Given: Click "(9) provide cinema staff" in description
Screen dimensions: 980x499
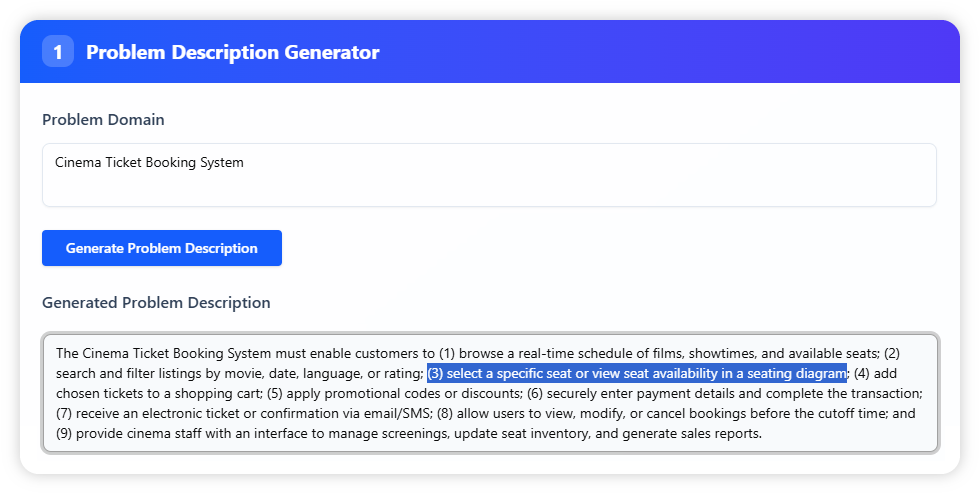Looking at the screenshot, I should [x=138, y=434].
